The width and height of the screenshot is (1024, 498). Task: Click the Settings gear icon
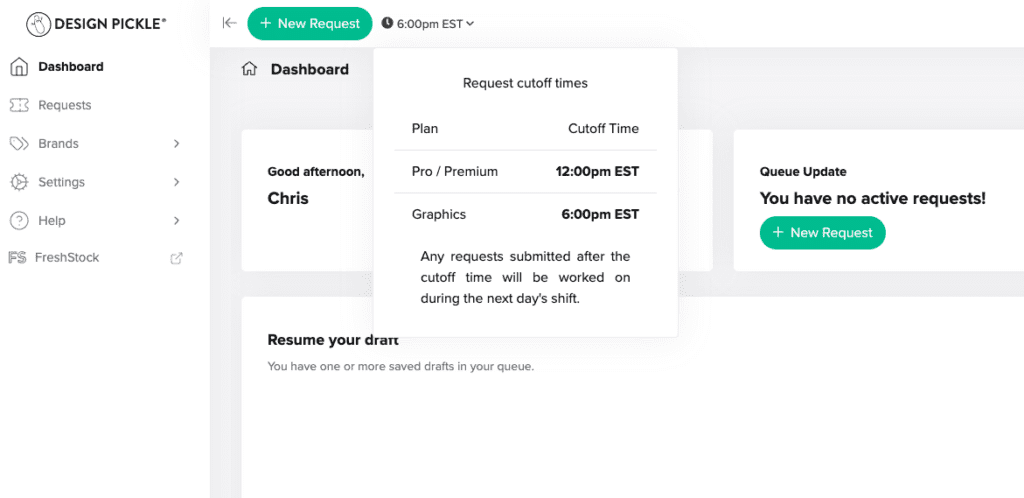click(x=18, y=182)
